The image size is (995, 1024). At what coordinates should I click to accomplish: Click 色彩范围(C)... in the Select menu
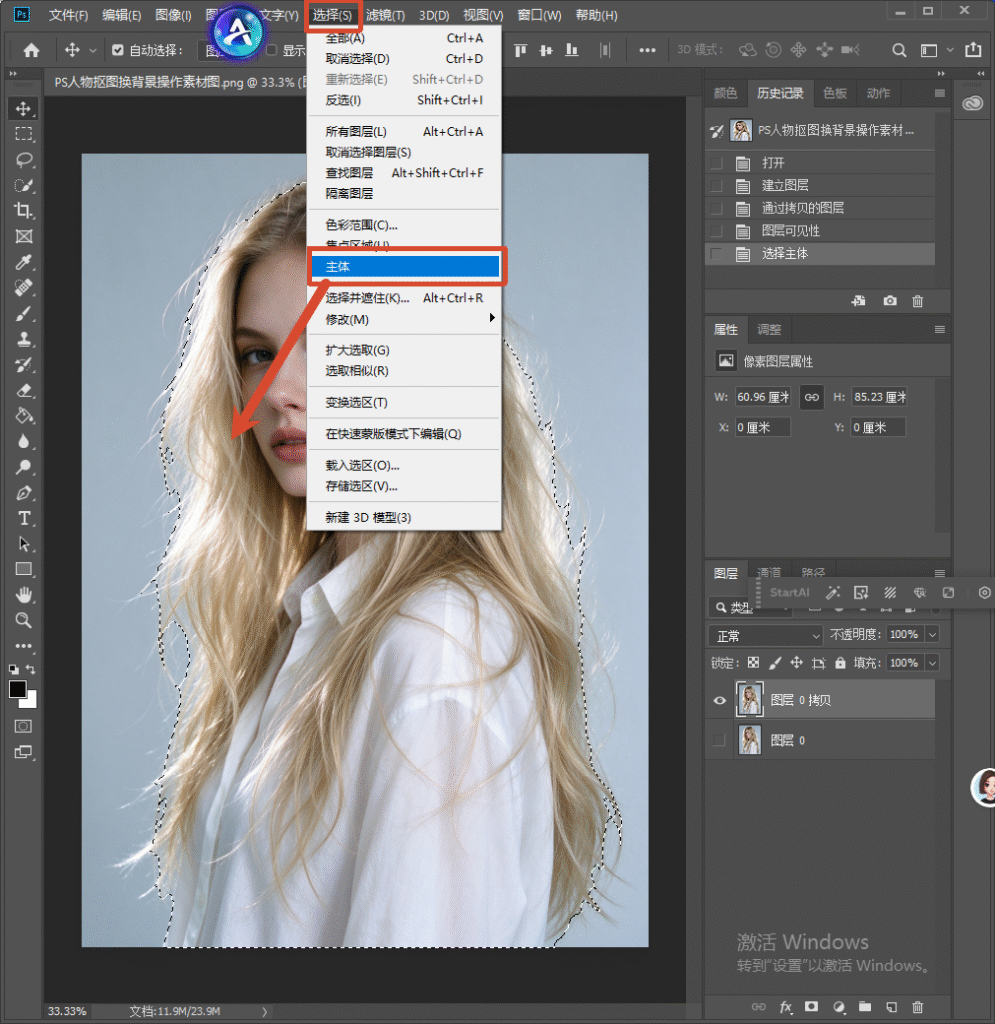pyautogui.click(x=404, y=225)
